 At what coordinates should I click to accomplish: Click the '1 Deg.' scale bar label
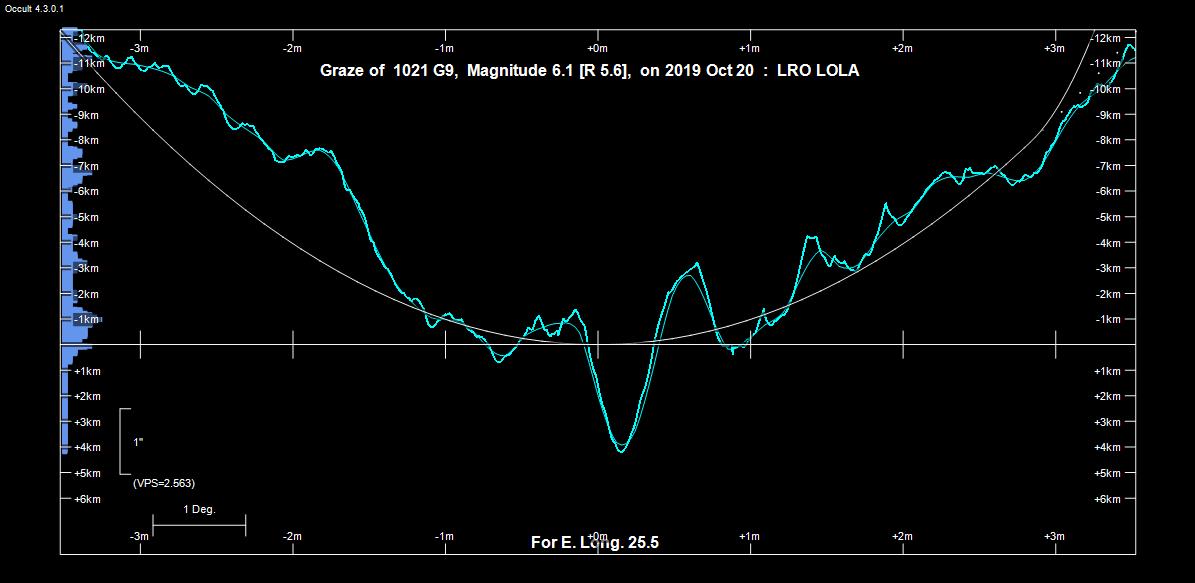click(x=199, y=509)
